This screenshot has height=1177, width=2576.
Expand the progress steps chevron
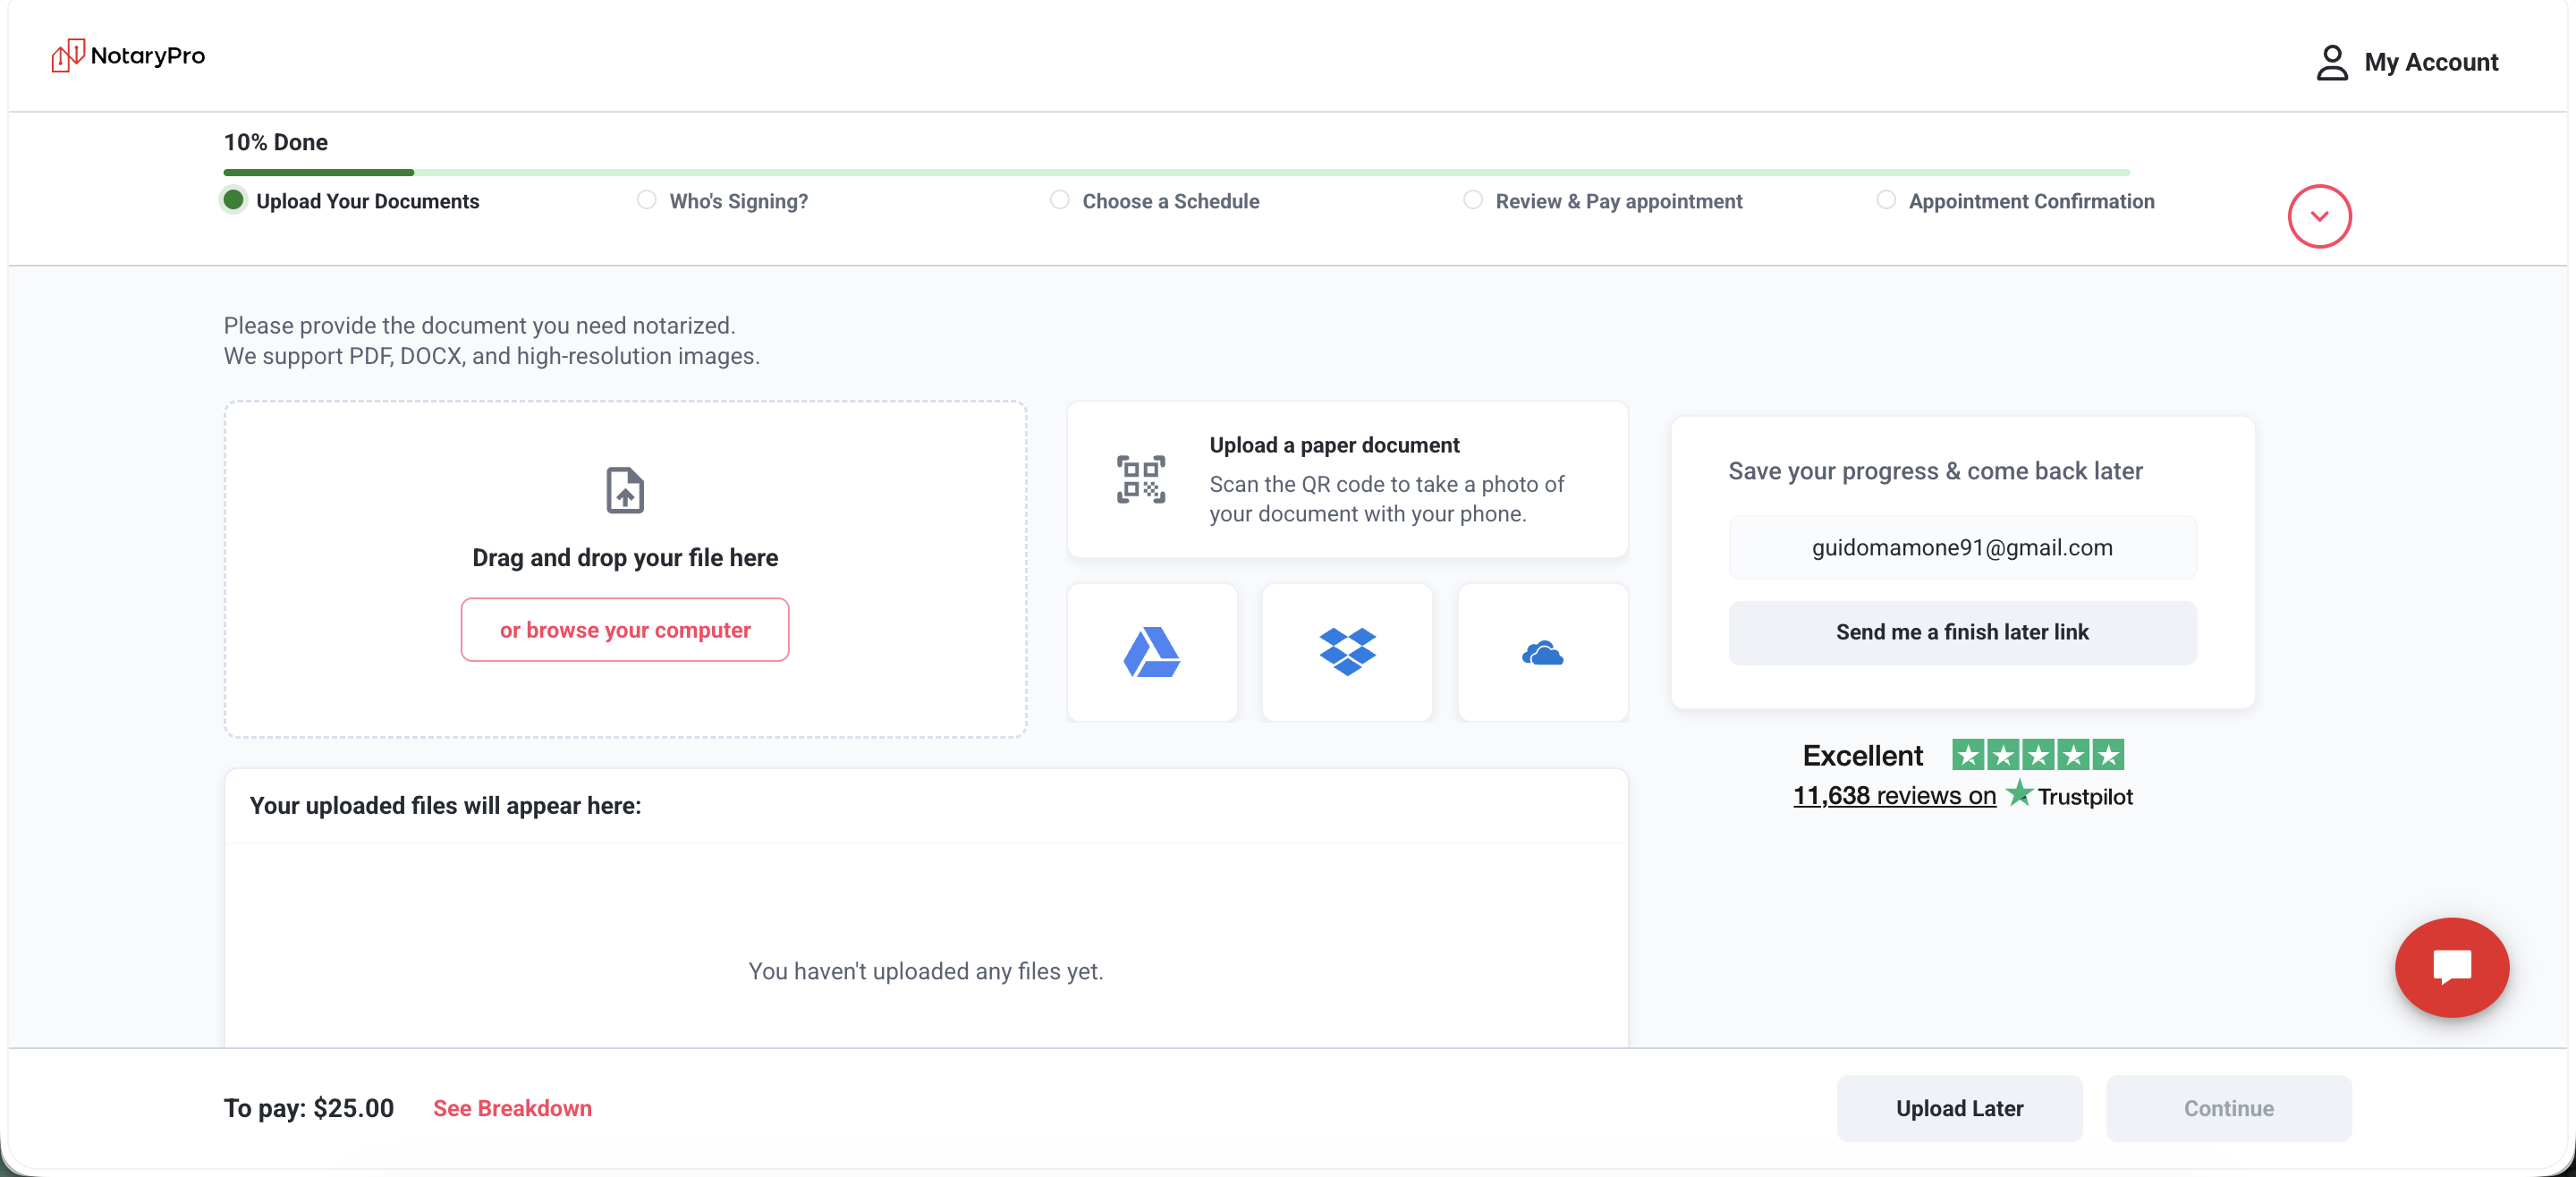(x=2319, y=216)
